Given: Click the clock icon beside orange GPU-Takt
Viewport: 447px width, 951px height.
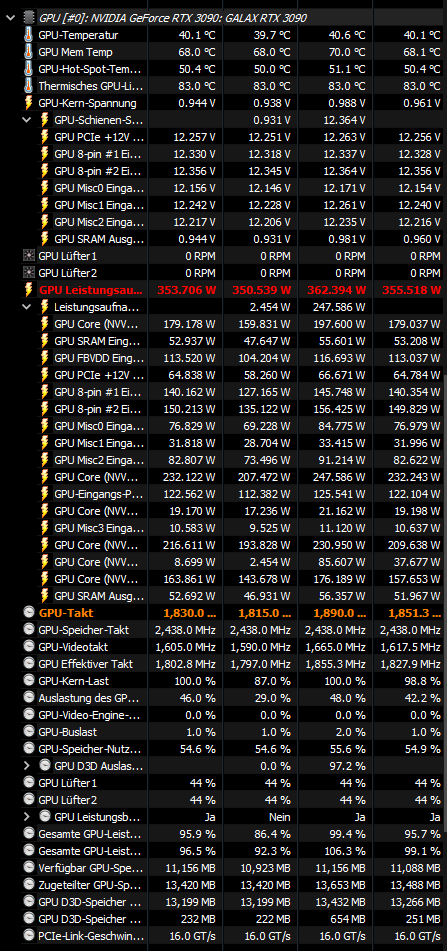Looking at the screenshot, I should click(x=28, y=613).
